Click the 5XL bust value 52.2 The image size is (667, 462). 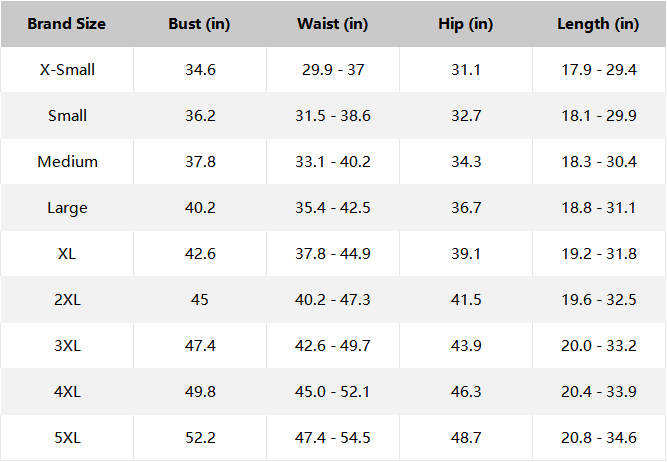pyautogui.click(x=199, y=438)
